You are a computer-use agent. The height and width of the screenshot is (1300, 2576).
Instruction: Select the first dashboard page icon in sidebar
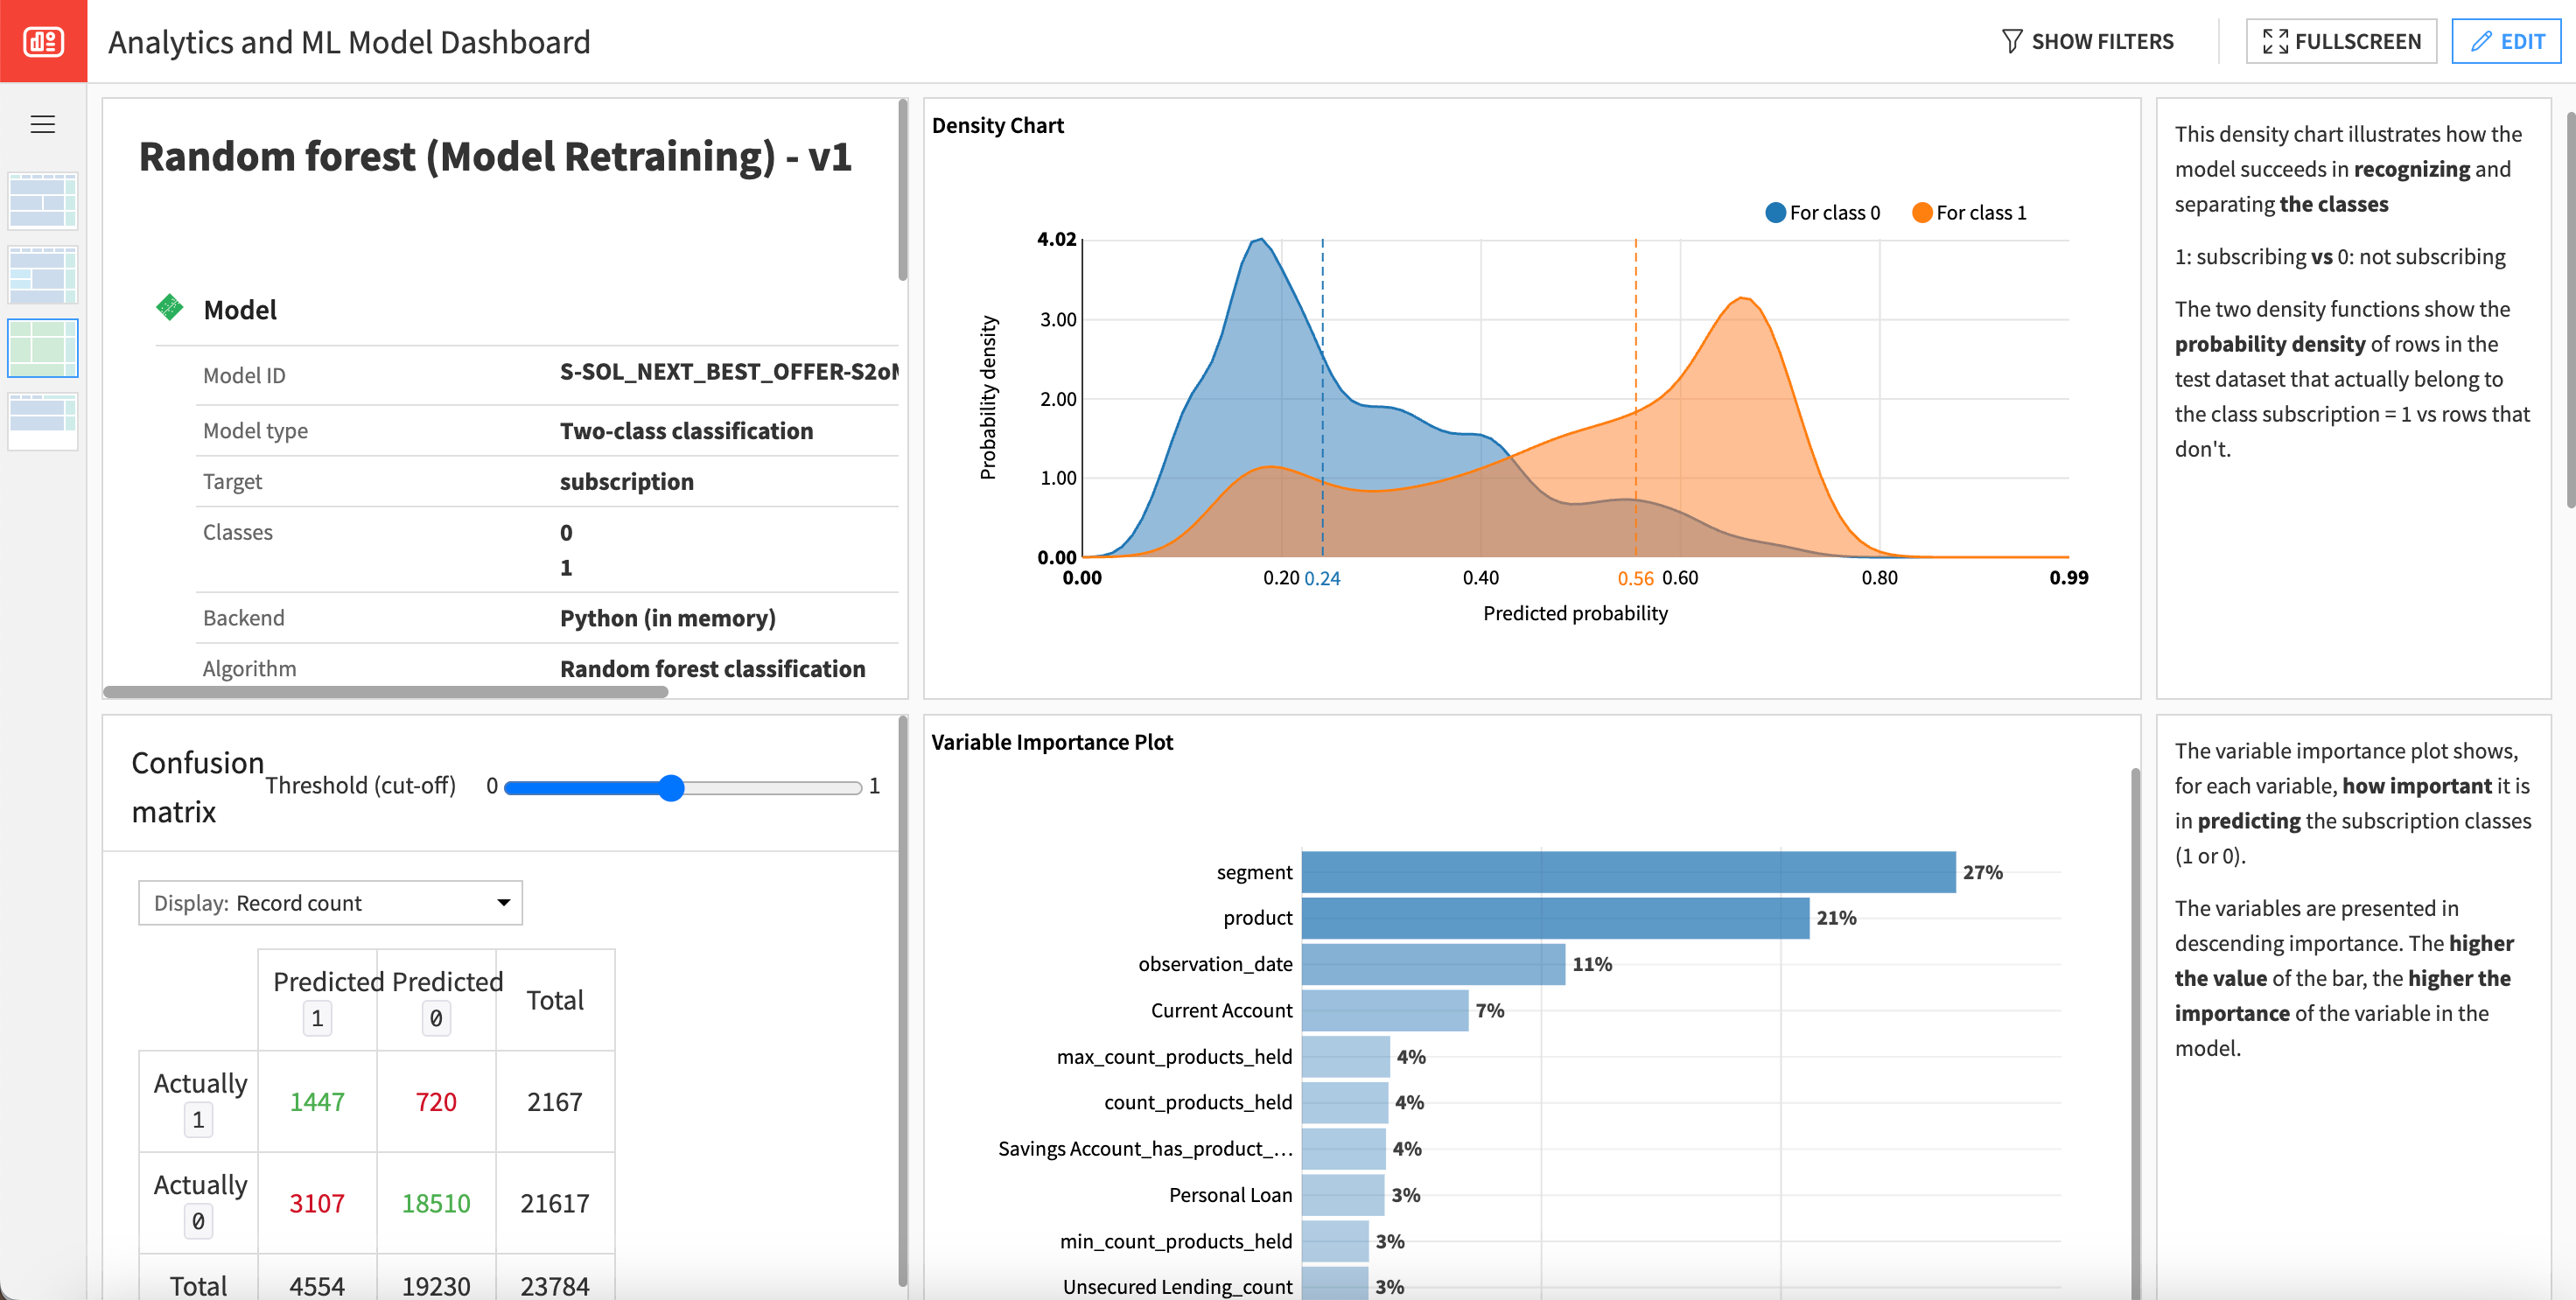tap(42, 200)
